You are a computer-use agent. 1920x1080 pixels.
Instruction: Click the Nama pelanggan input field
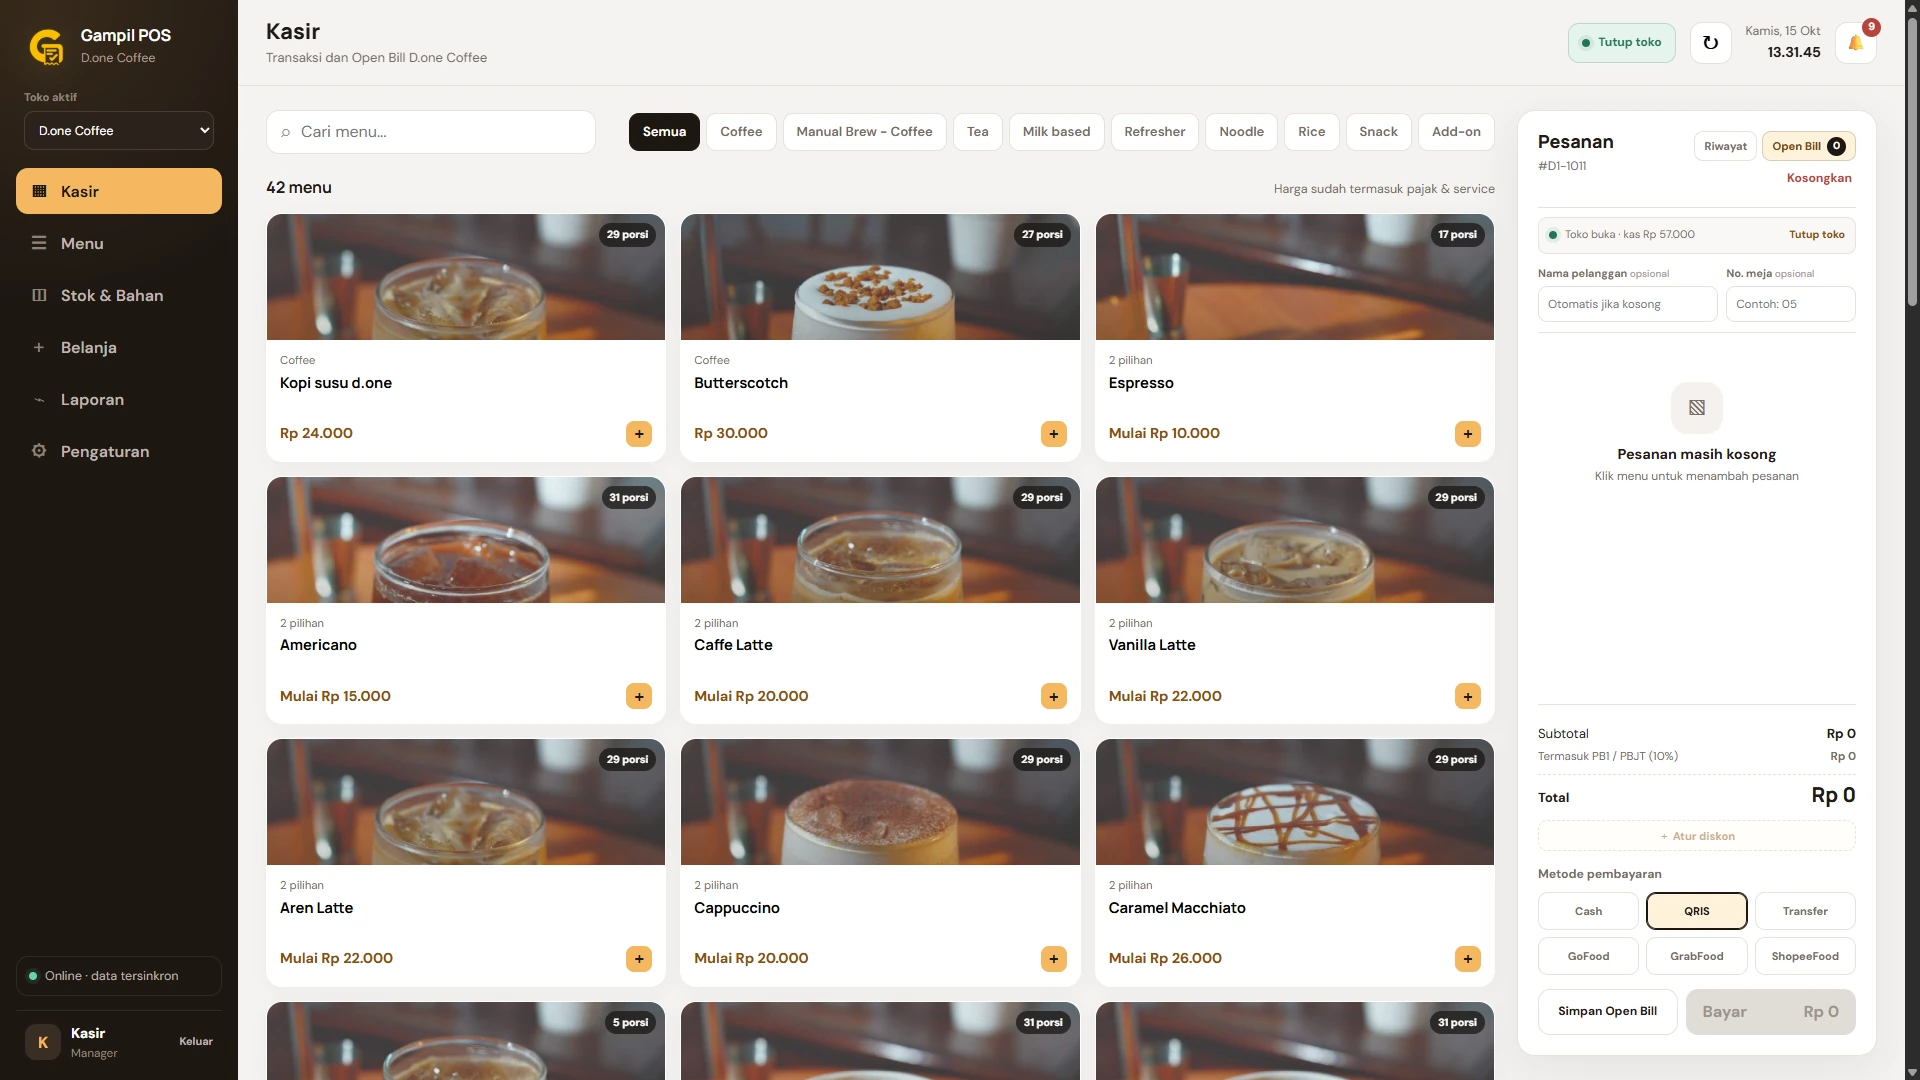[x=1627, y=304]
